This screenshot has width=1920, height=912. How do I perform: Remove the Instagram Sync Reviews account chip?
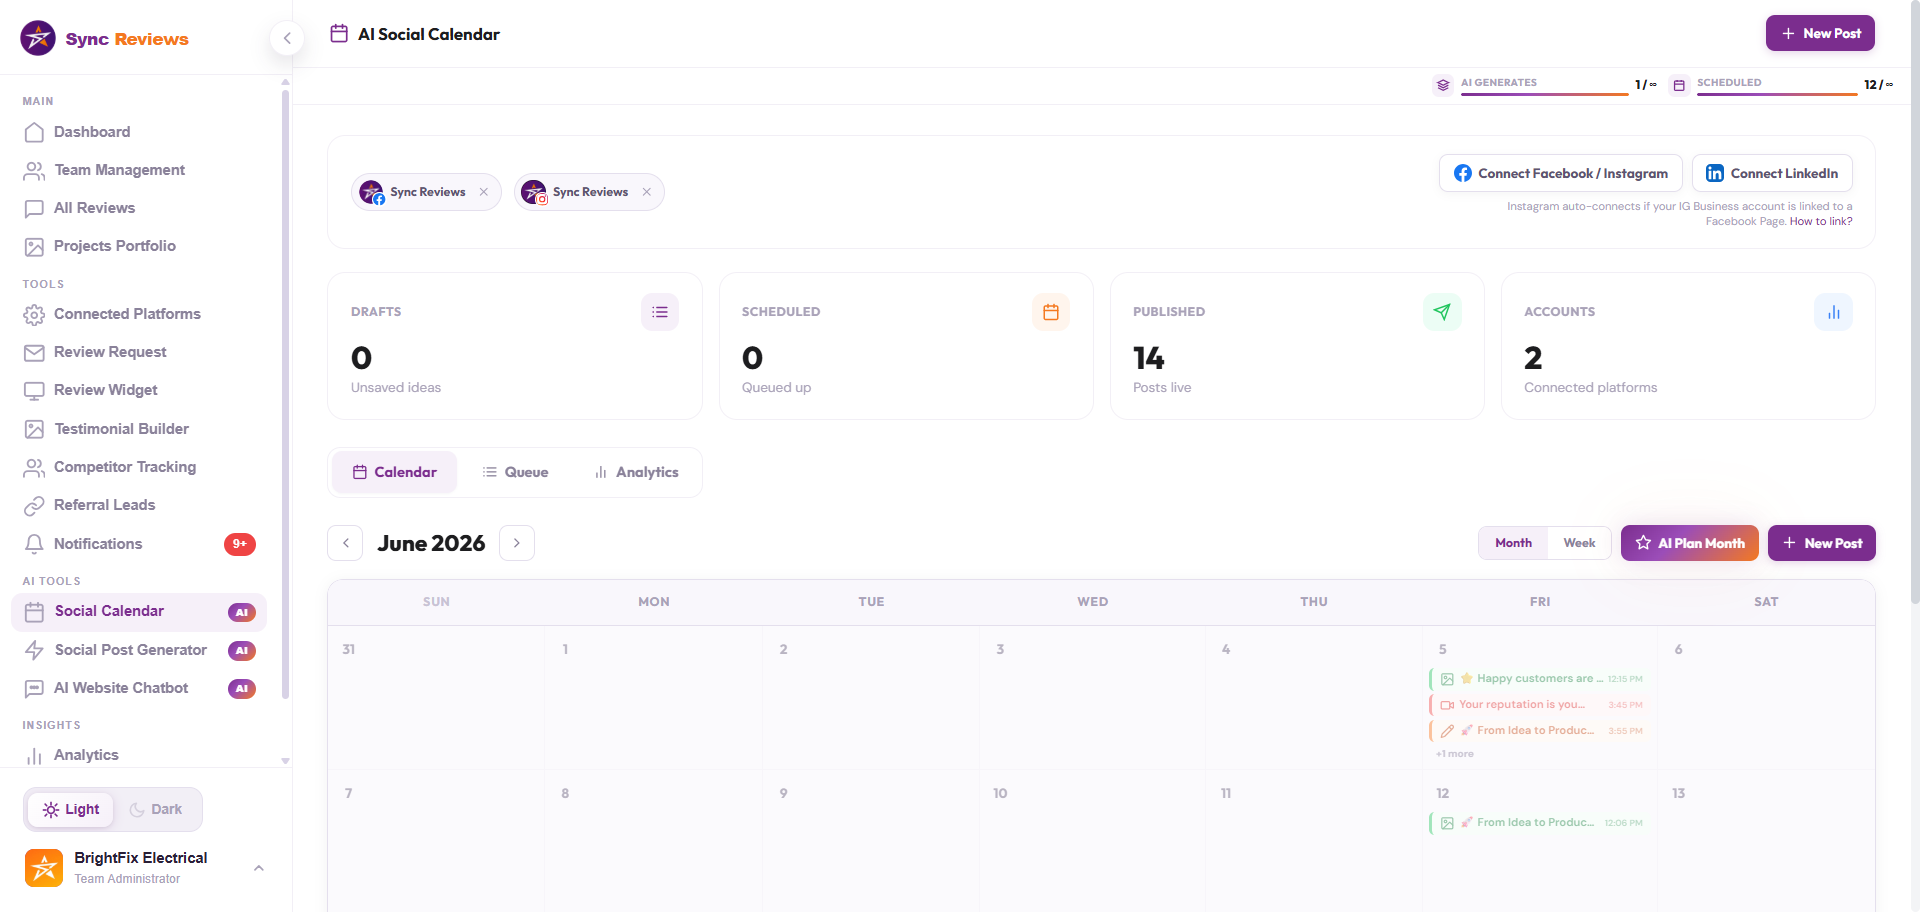(x=647, y=192)
